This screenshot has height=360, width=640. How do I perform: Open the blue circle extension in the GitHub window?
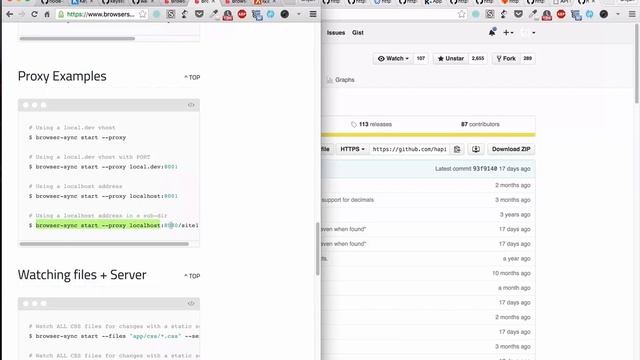point(590,14)
